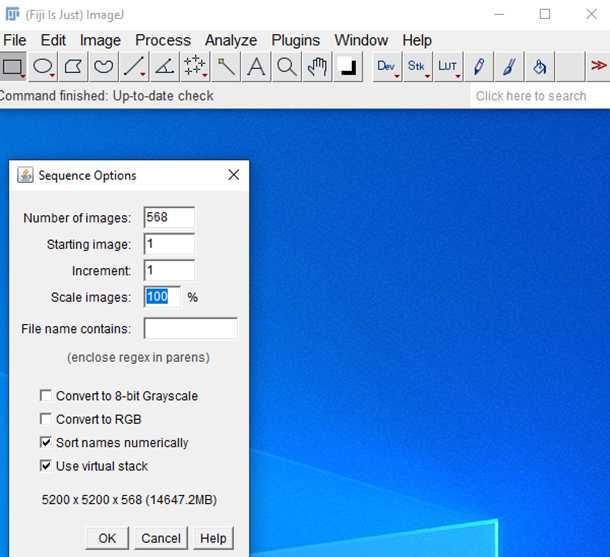
Task: Open the LUT lookup tables menu
Action: (x=448, y=67)
